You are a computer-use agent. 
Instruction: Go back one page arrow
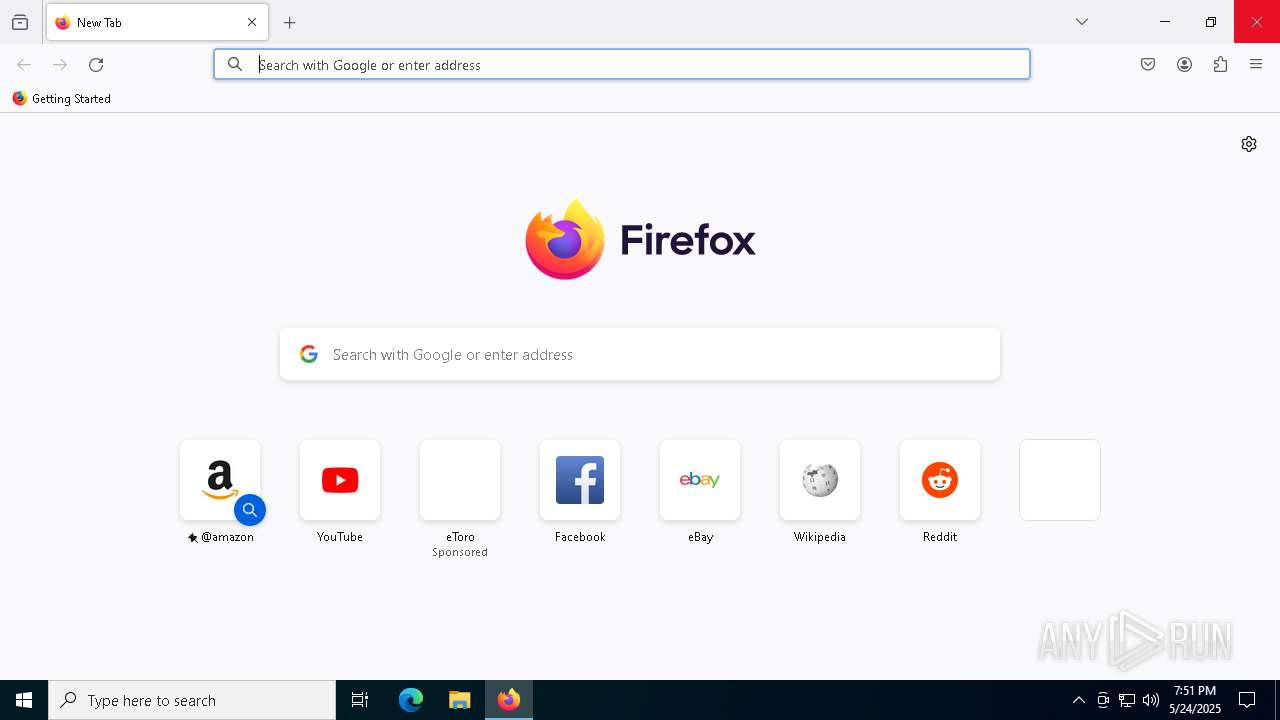click(24, 65)
